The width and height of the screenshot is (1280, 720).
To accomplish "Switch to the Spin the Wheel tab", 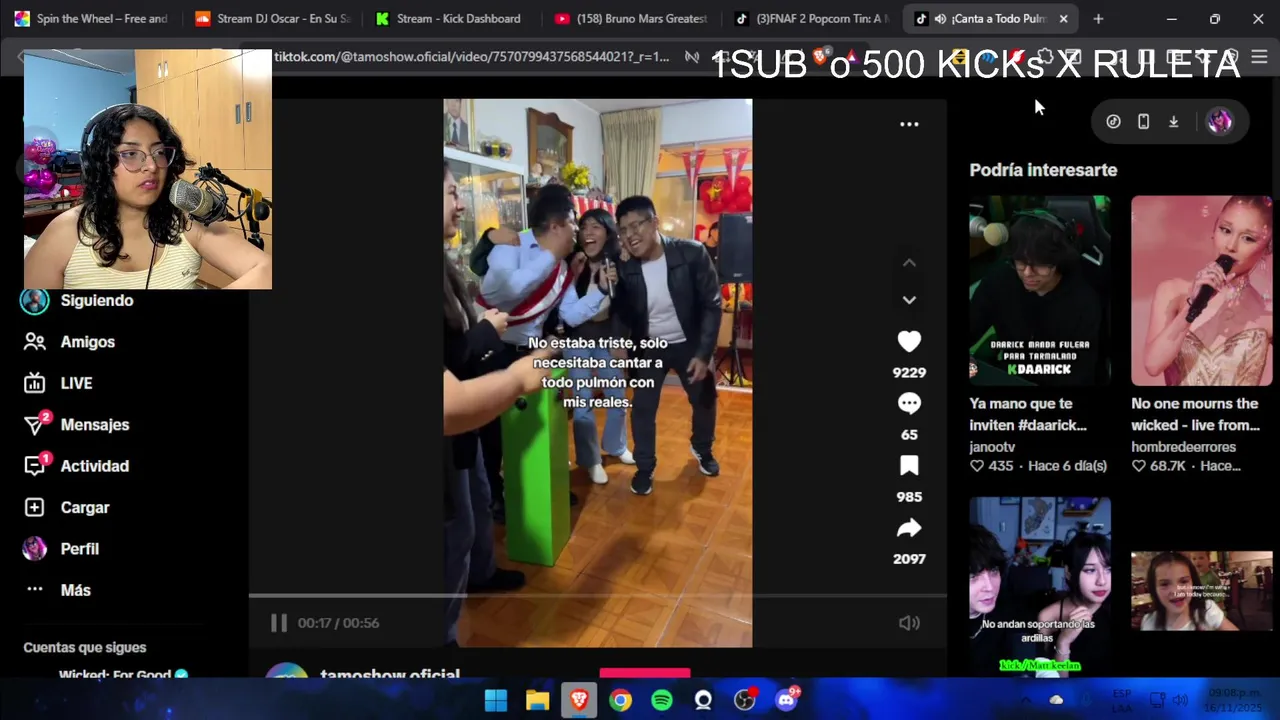I will (90, 19).
